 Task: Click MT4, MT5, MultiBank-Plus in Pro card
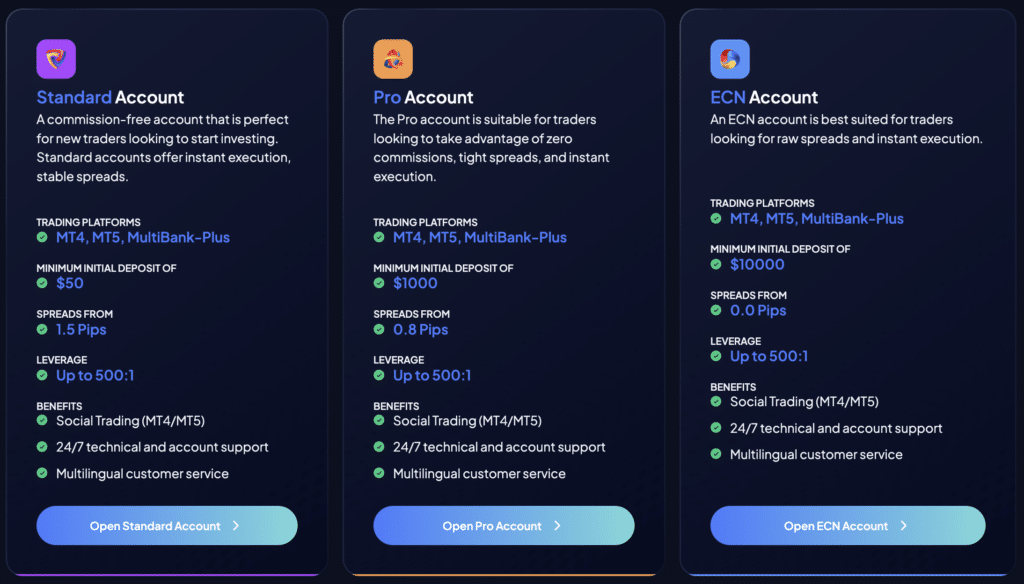pyautogui.click(x=479, y=238)
